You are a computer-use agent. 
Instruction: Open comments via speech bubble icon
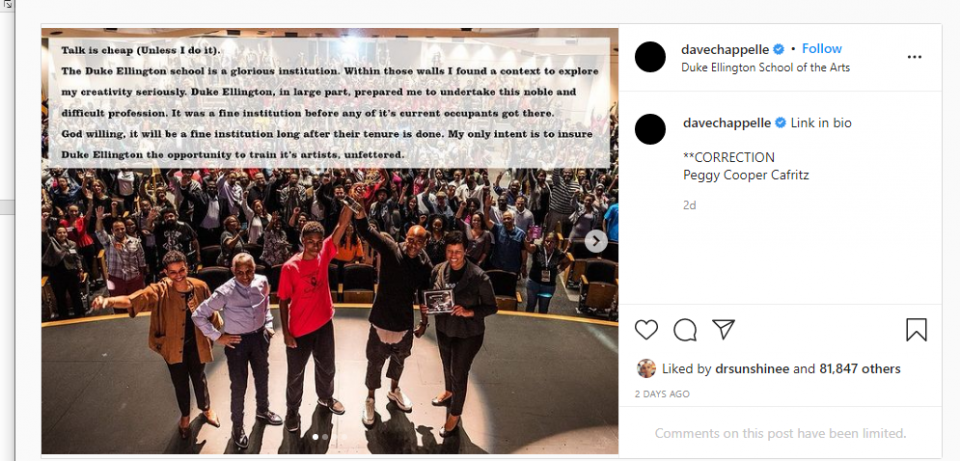coord(685,330)
